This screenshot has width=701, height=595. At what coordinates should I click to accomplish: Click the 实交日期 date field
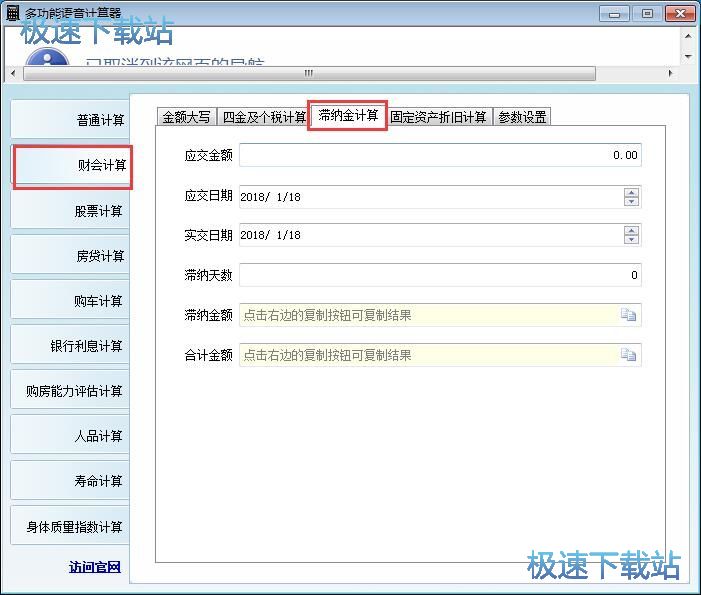(x=440, y=235)
